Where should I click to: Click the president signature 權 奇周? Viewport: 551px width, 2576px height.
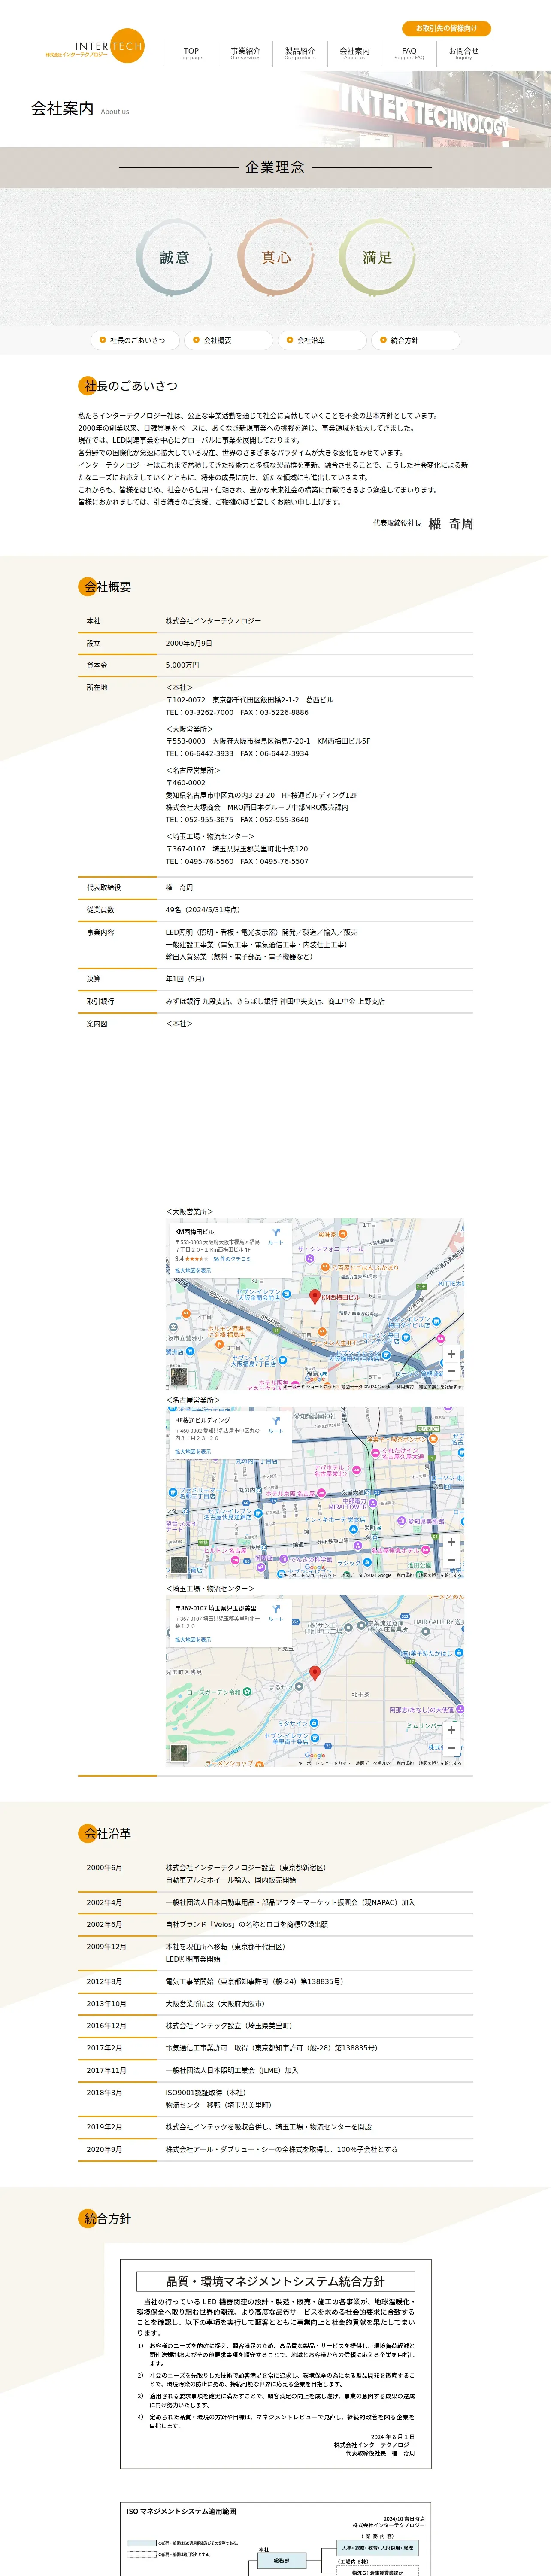(x=451, y=523)
